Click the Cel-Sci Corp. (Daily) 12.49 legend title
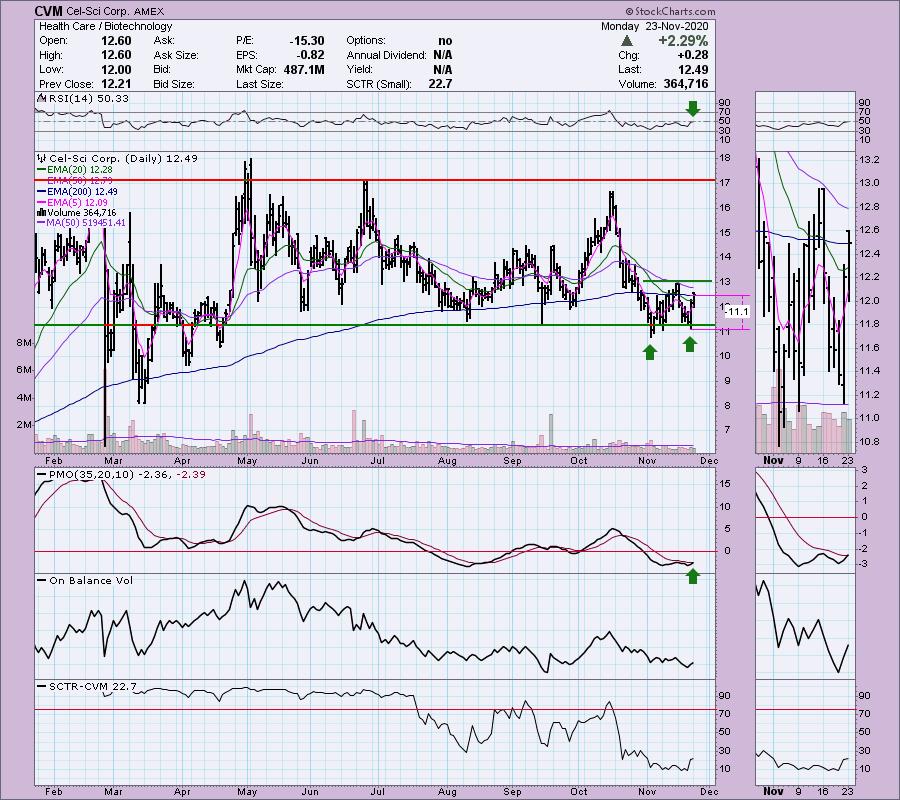This screenshot has width=900, height=800. pyautogui.click(x=123, y=158)
